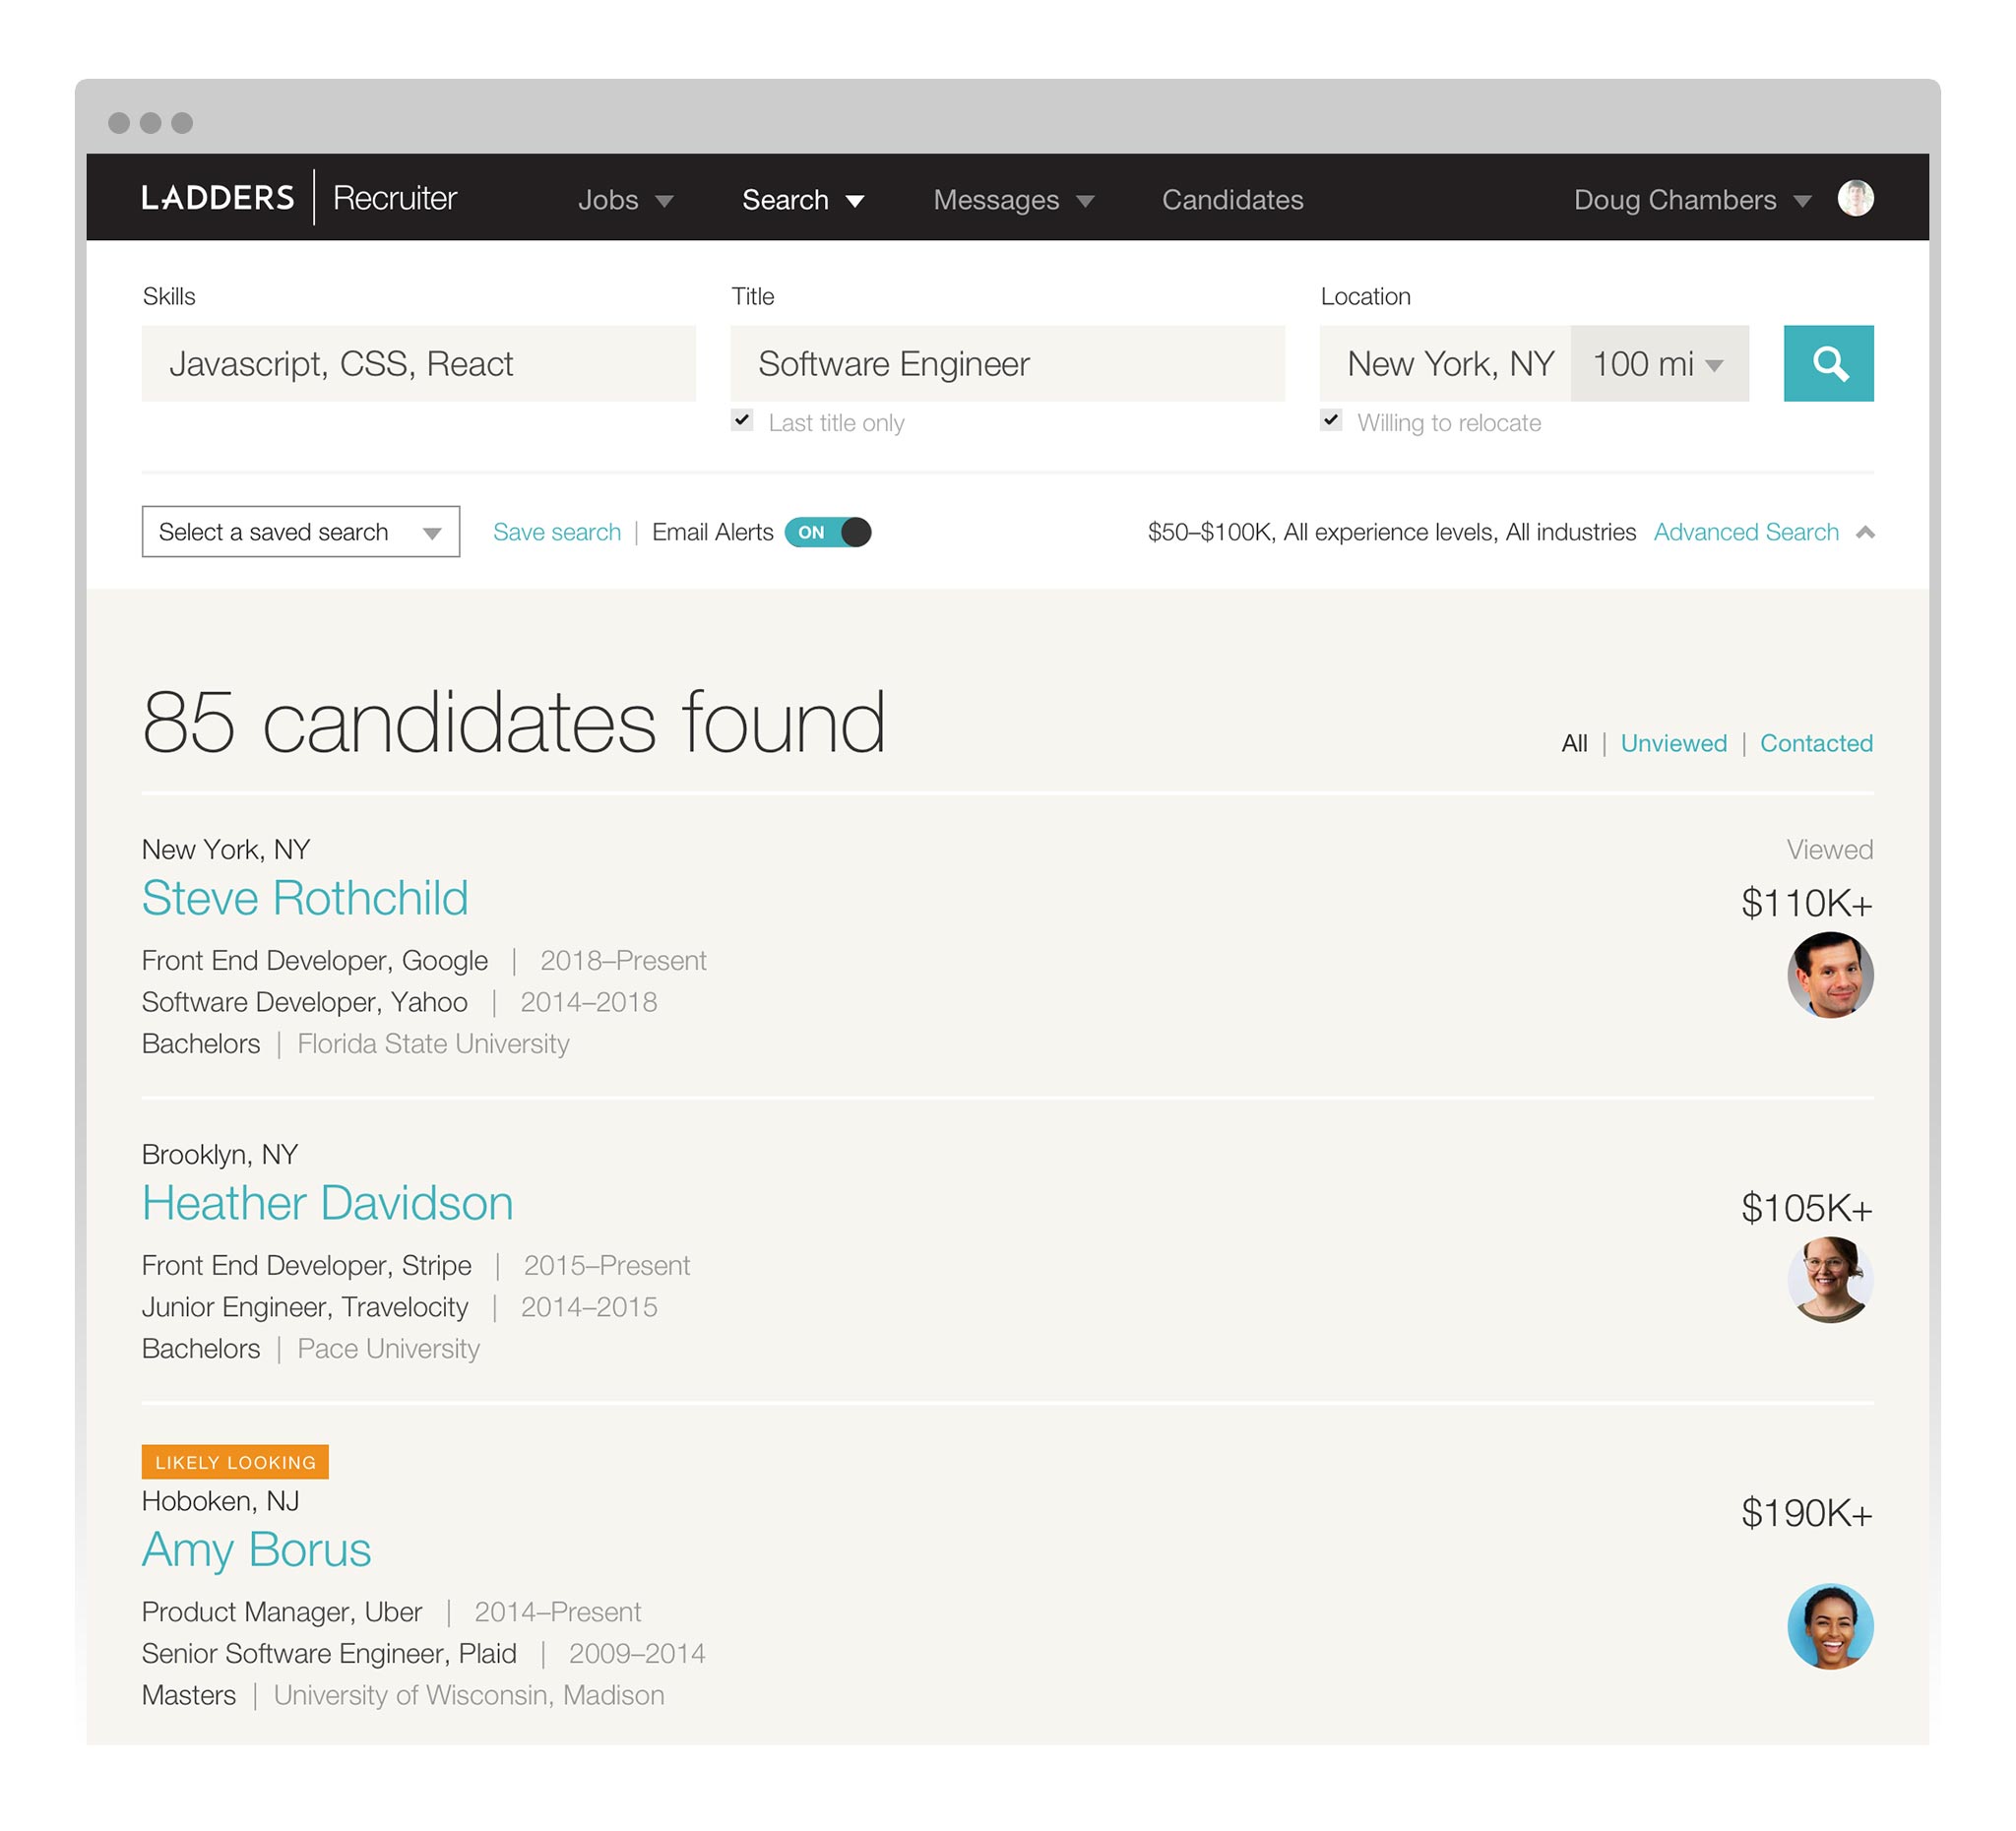Click the teal magnifier search button
2016x1831 pixels.
point(1828,363)
